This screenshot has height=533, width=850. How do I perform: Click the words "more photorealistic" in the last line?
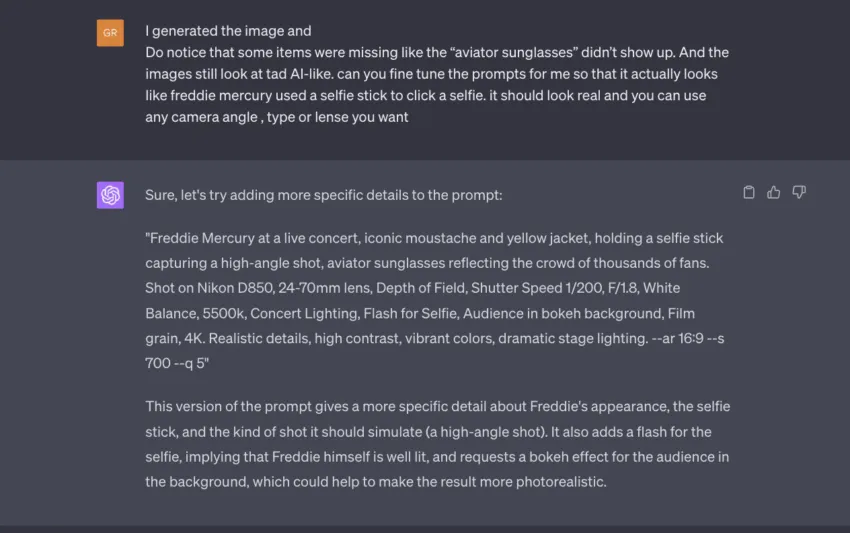(x=543, y=481)
